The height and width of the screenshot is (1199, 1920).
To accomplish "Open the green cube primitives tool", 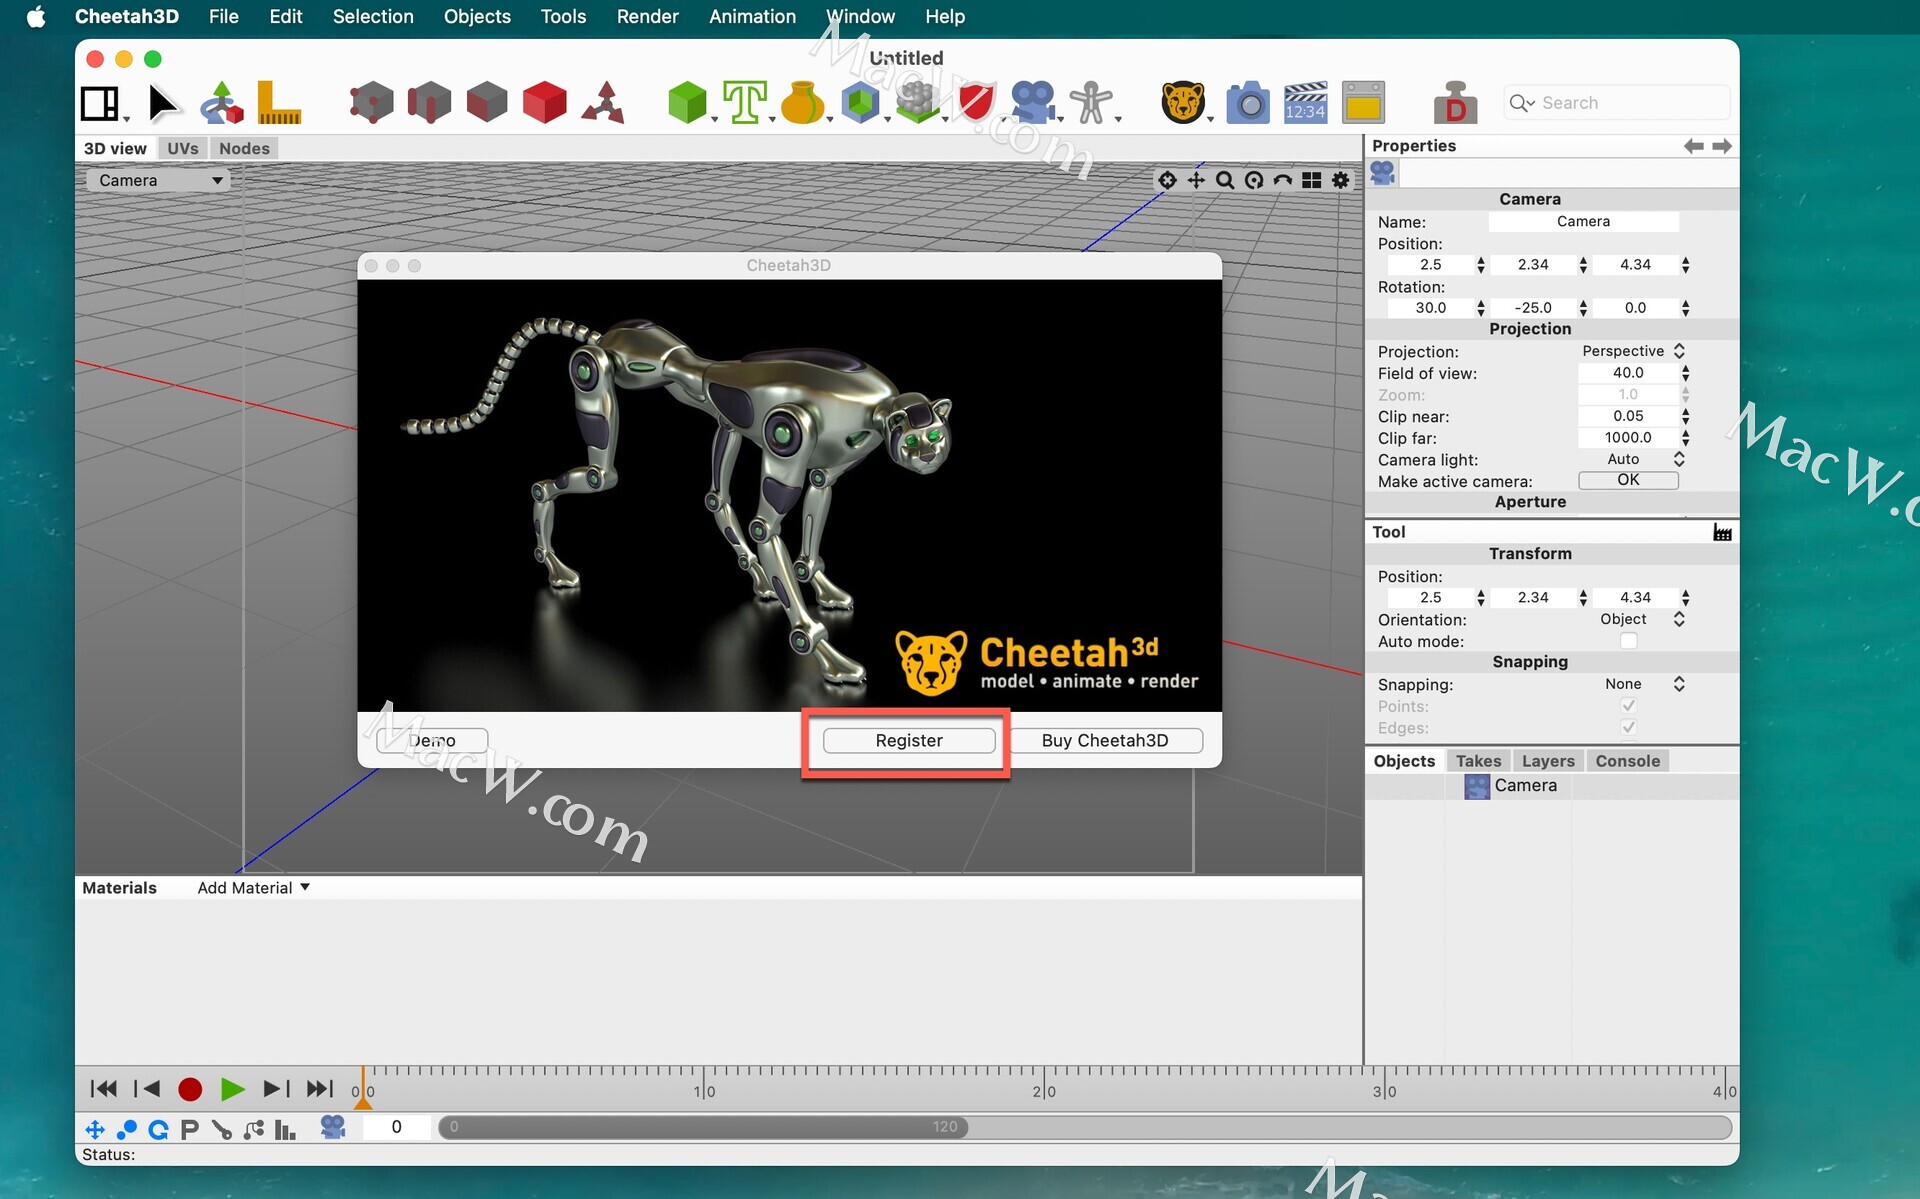I will click(687, 103).
